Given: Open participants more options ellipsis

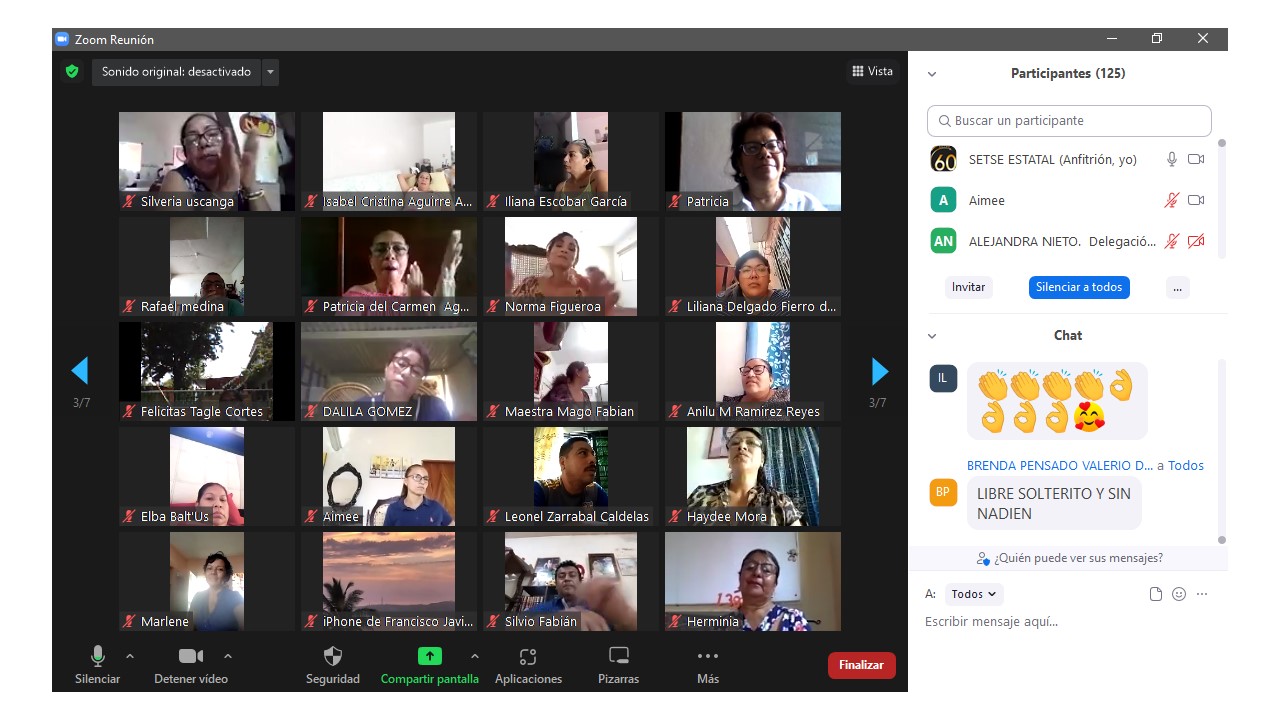Looking at the screenshot, I should 1177,287.
